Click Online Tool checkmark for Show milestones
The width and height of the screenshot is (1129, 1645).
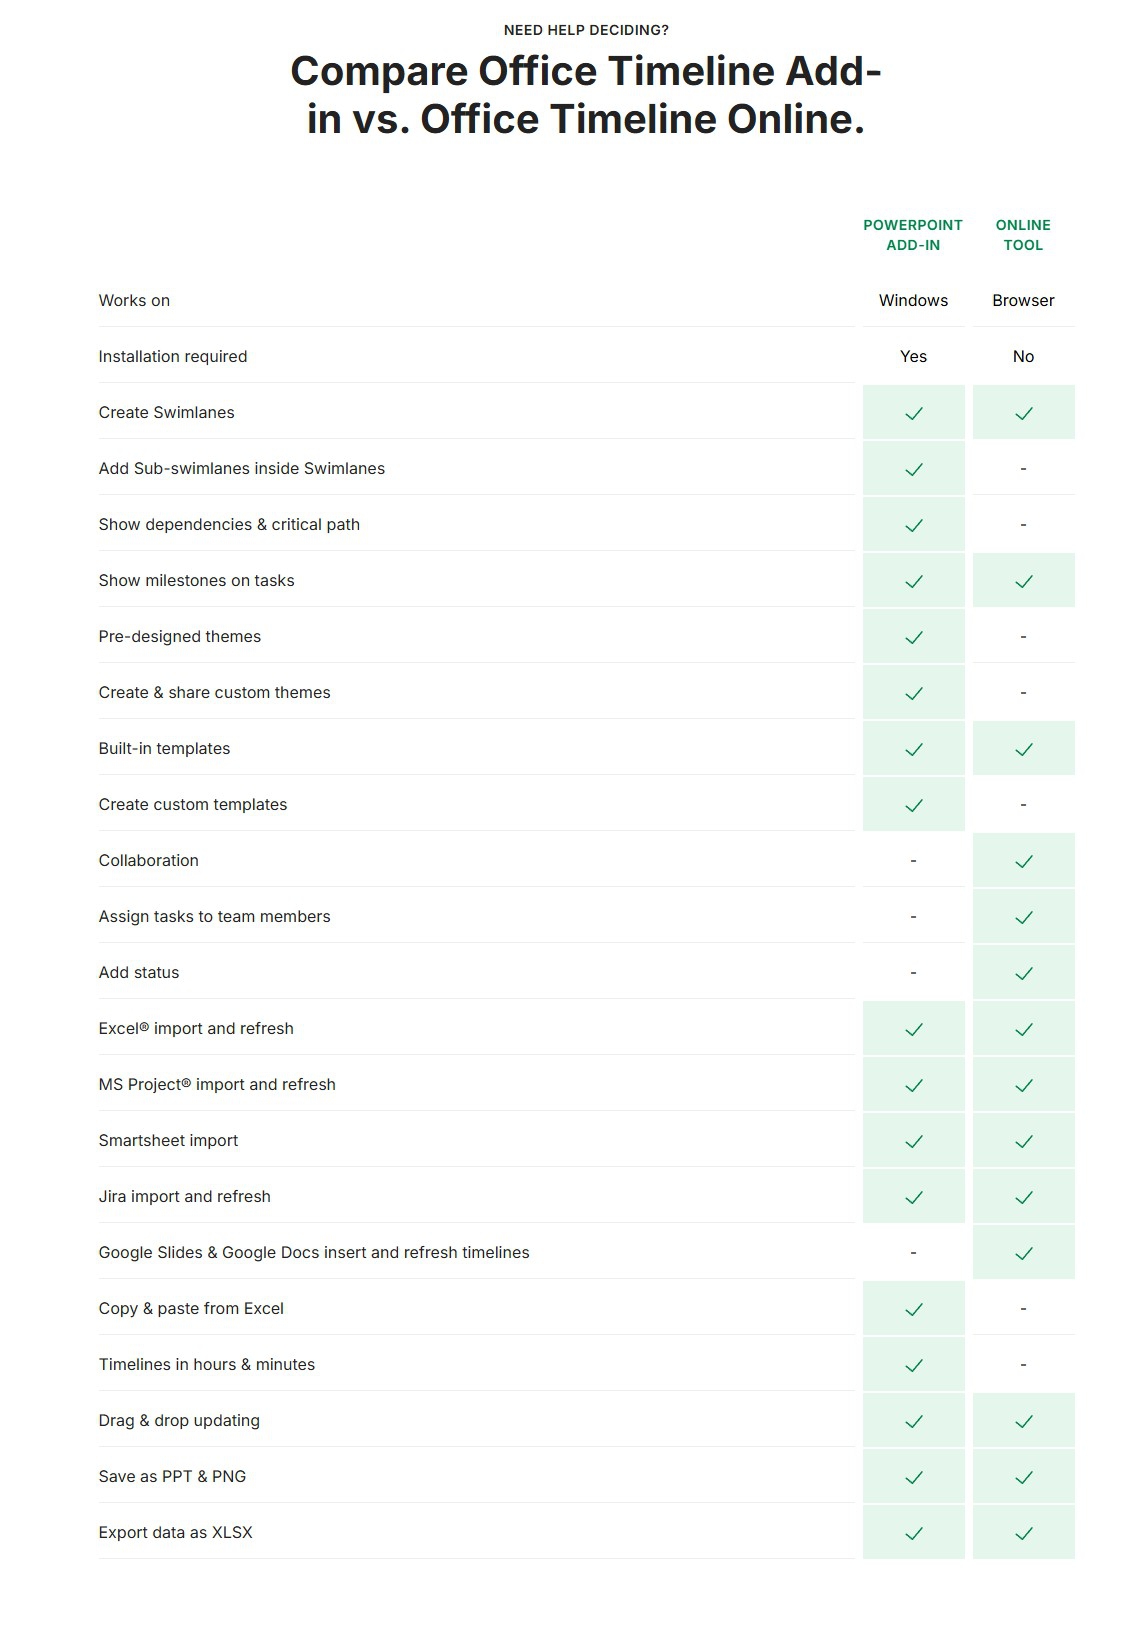click(1023, 581)
